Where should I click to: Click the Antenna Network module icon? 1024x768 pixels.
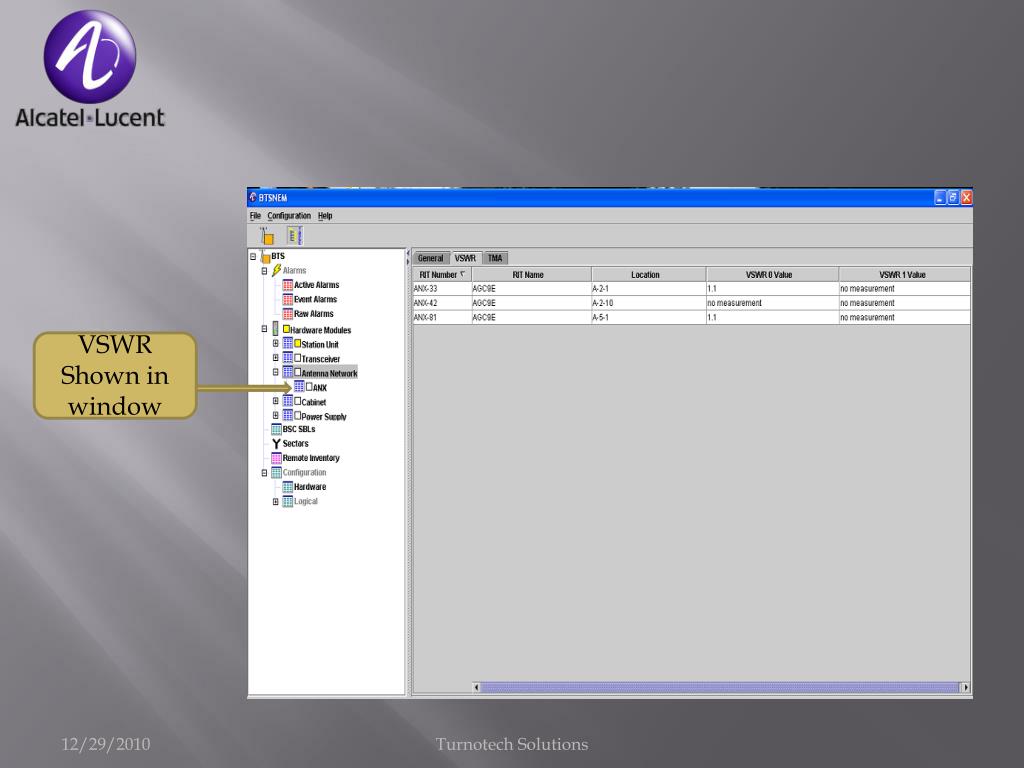pyautogui.click(x=287, y=372)
